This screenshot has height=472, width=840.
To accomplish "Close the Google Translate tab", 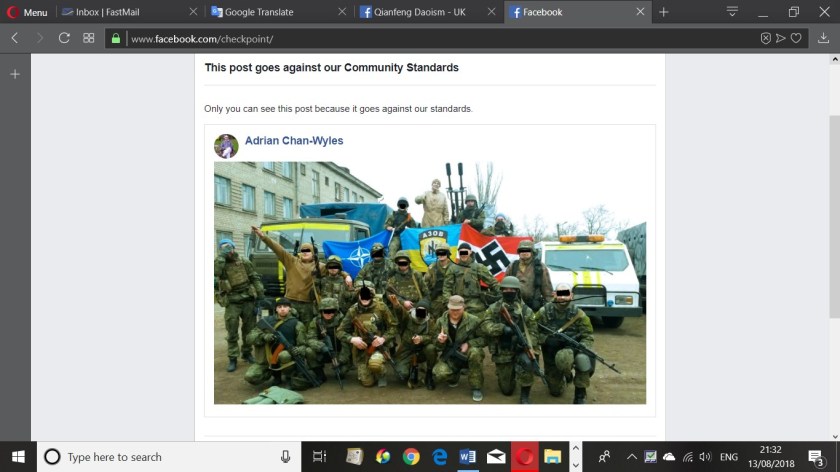I will tap(341, 12).
